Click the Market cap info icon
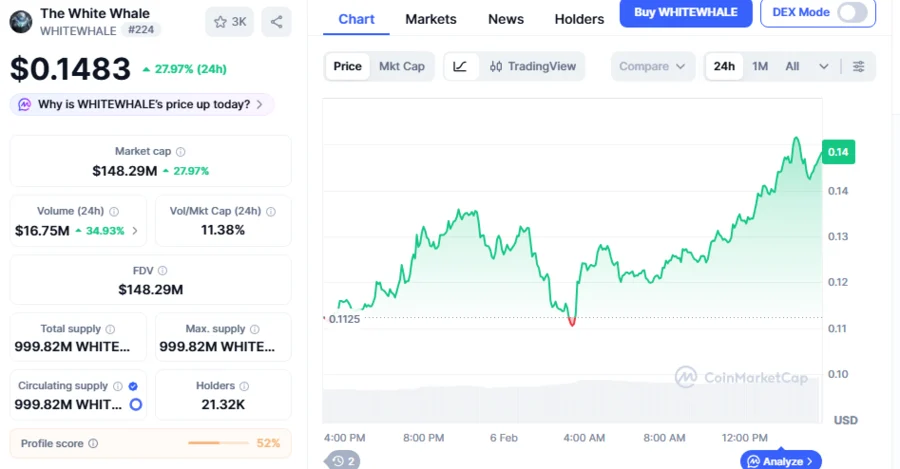The width and height of the screenshot is (900, 469). click(181, 152)
